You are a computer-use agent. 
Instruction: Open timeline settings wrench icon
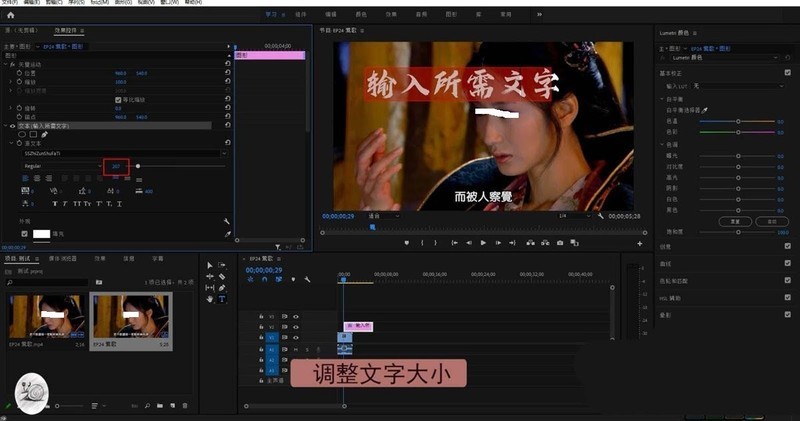coord(307,279)
